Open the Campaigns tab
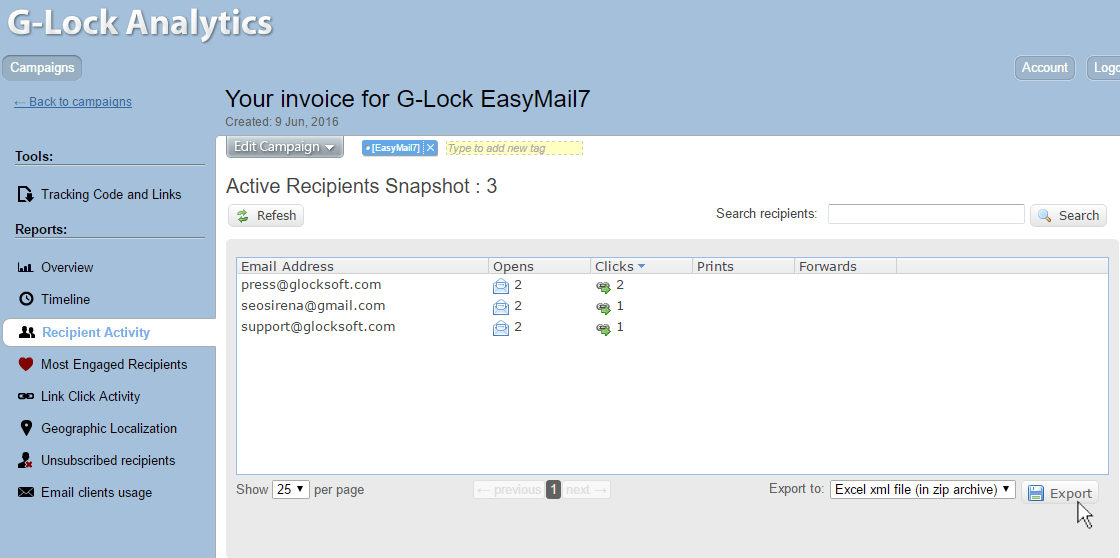 [42, 68]
